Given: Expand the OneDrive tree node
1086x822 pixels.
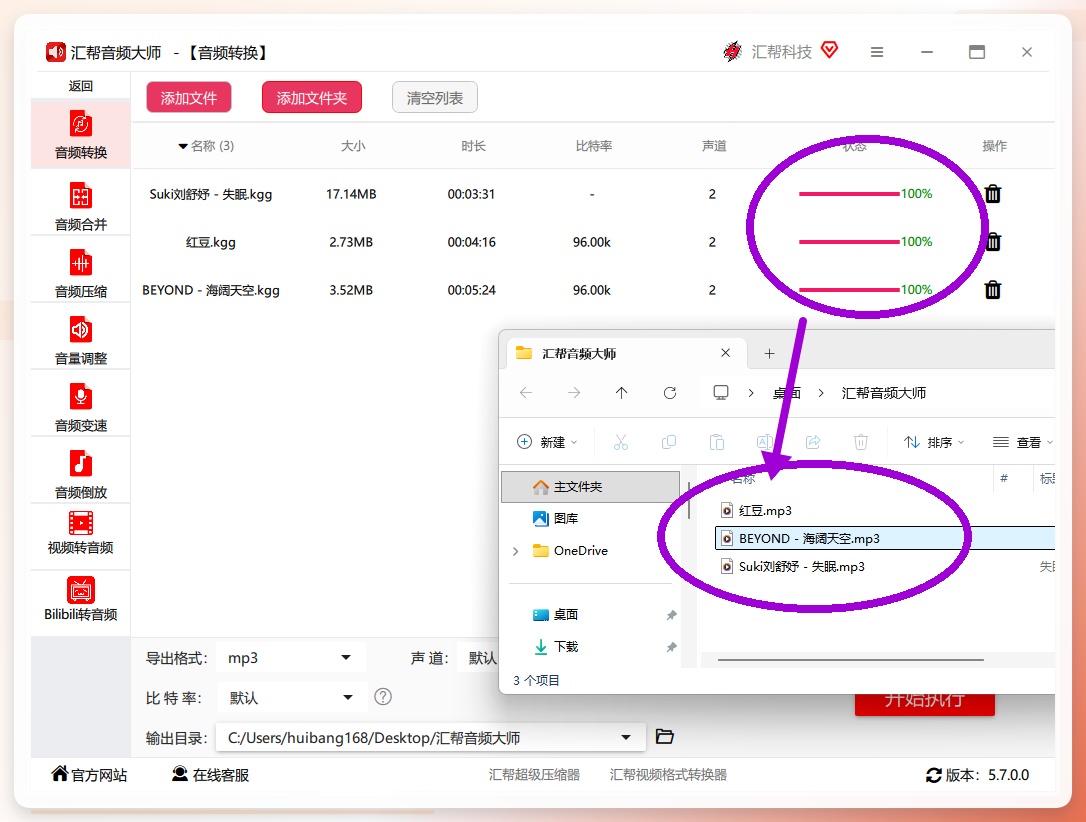Looking at the screenshot, I should [x=515, y=551].
